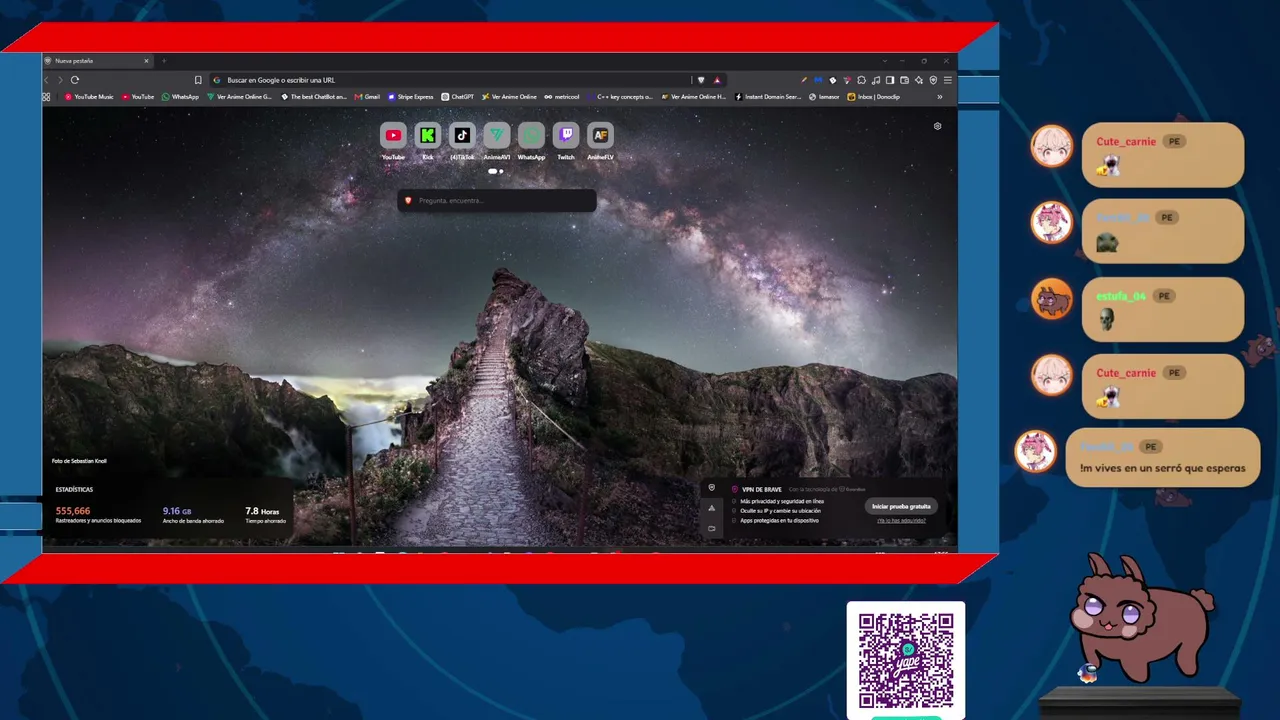1280x720 pixels.
Task: Open the Stripe Express bookmark
Action: point(411,97)
